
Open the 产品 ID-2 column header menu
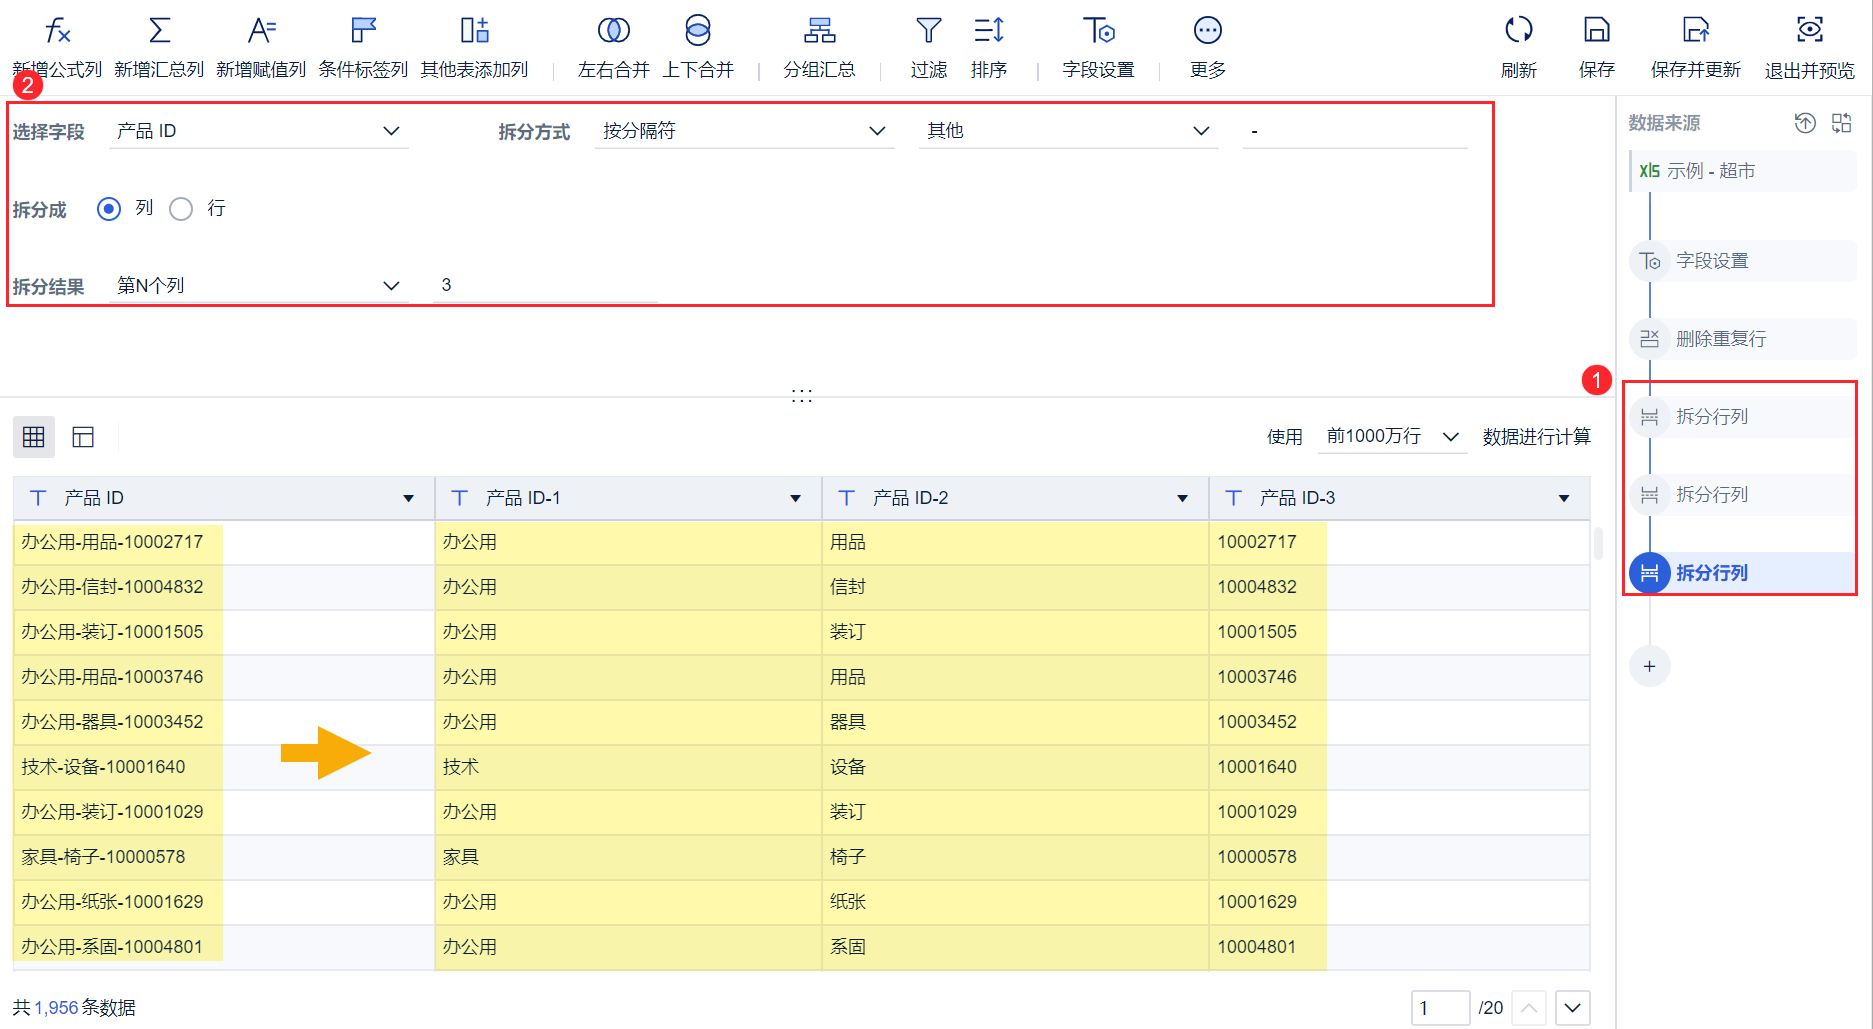[1183, 498]
